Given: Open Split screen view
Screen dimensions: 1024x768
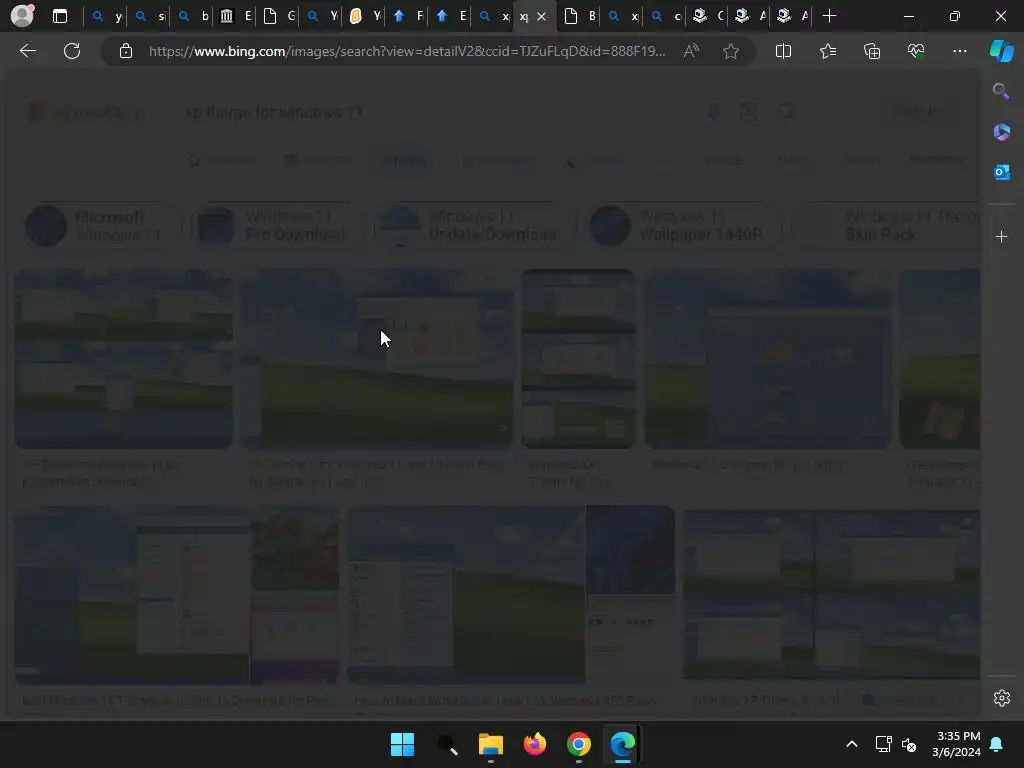Looking at the screenshot, I should [783, 51].
